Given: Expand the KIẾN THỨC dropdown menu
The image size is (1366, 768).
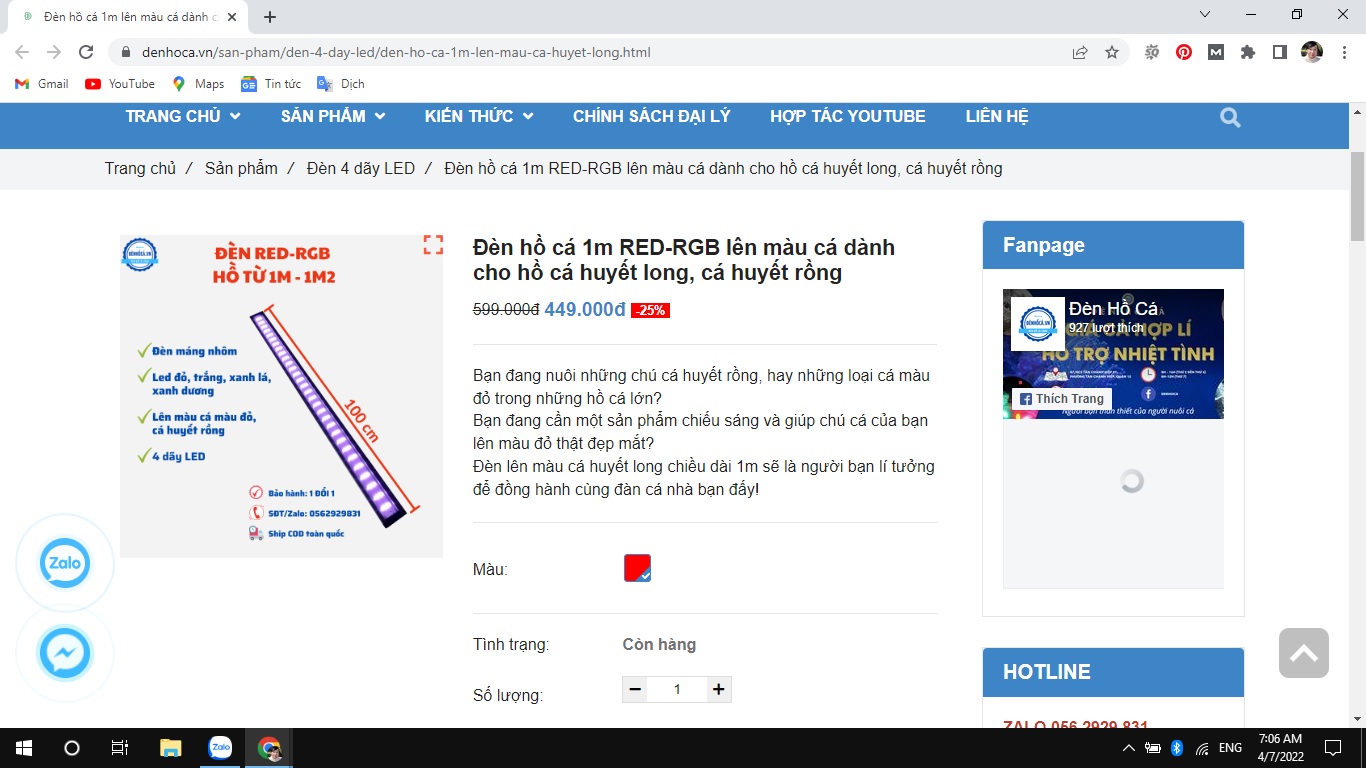Looking at the screenshot, I should tap(478, 116).
